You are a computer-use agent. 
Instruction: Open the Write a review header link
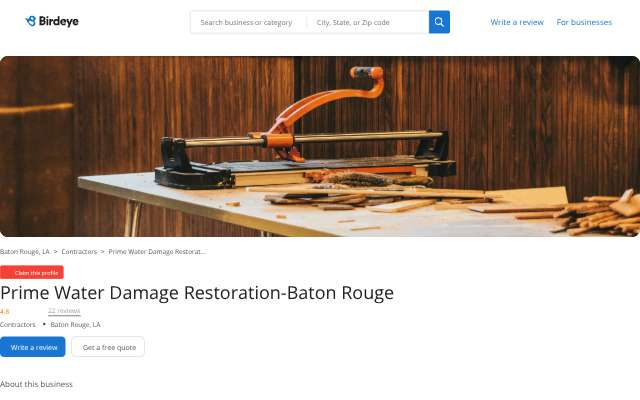(x=517, y=22)
